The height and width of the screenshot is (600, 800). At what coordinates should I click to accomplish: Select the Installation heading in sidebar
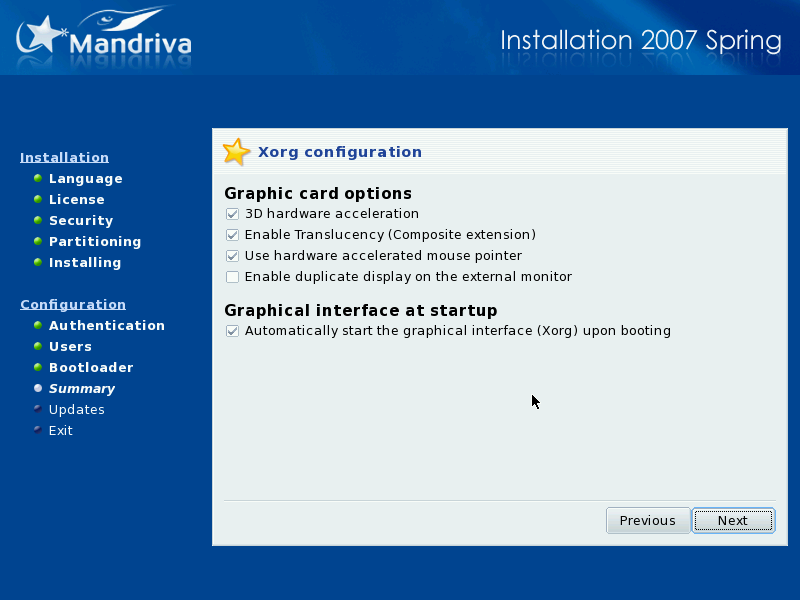pos(64,157)
